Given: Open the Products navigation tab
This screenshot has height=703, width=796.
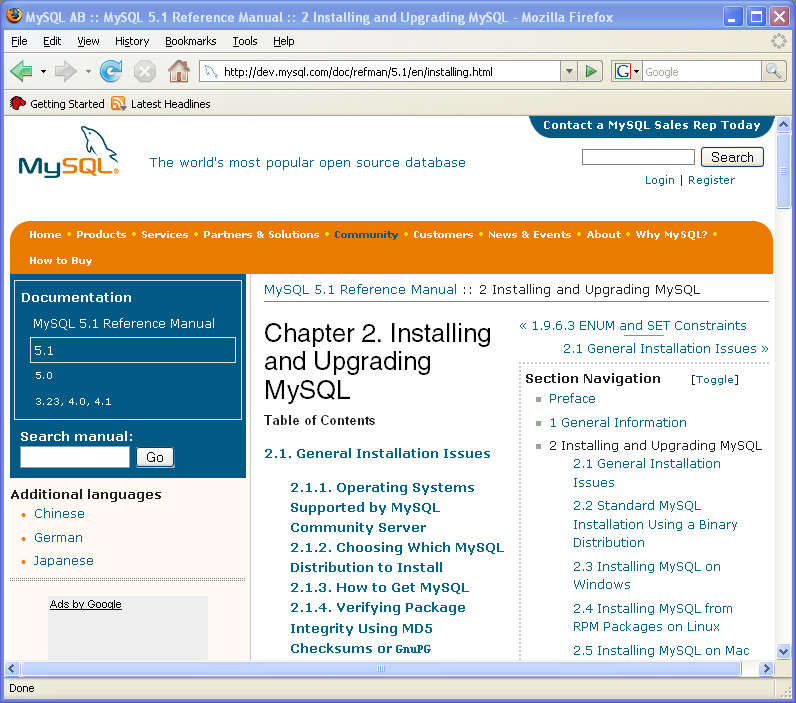Looking at the screenshot, I should pos(101,235).
